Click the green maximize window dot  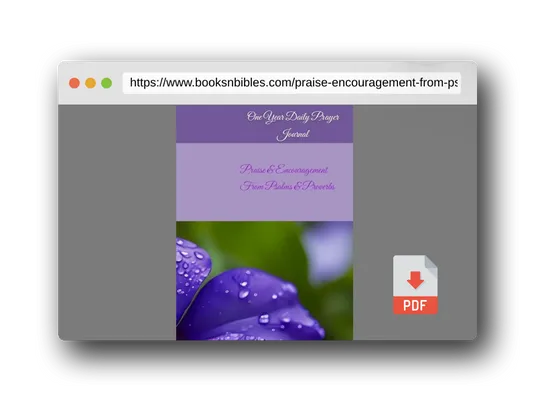(x=107, y=83)
